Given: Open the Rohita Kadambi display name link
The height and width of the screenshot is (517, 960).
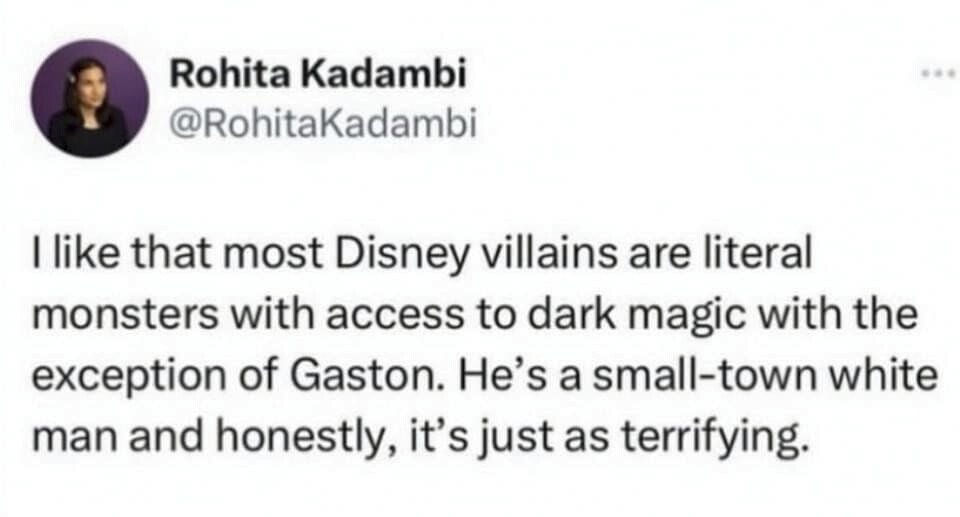Looking at the screenshot, I should pyautogui.click(x=318, y=74).
